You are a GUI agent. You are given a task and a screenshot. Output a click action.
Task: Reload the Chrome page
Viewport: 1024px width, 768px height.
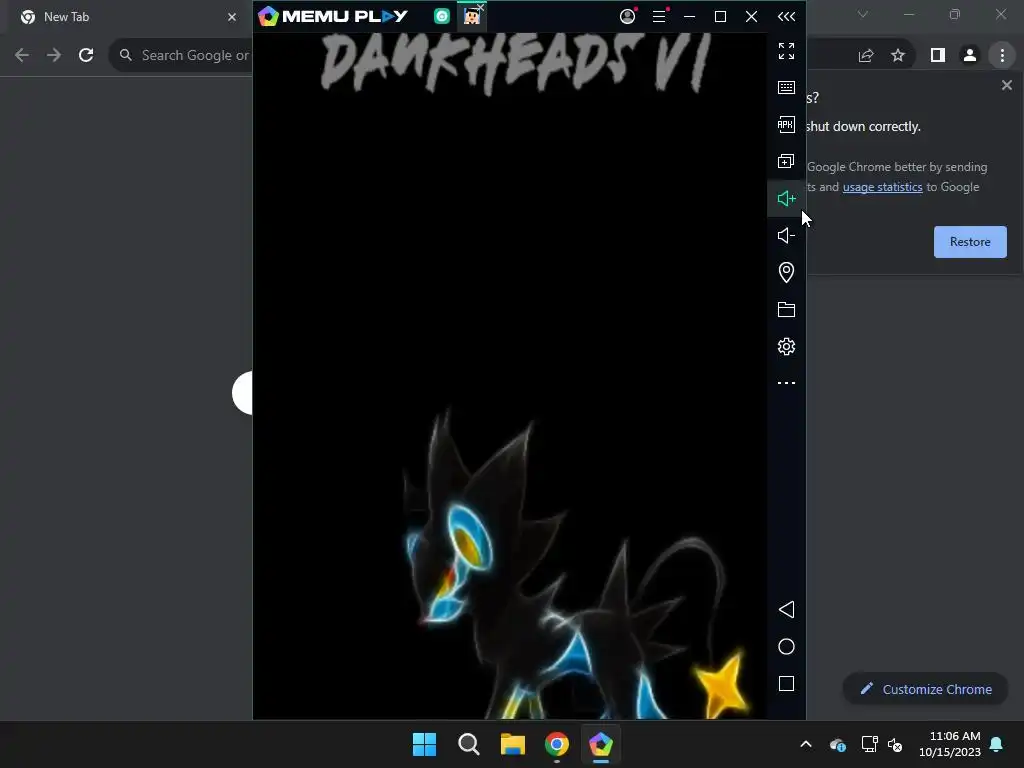86,56
